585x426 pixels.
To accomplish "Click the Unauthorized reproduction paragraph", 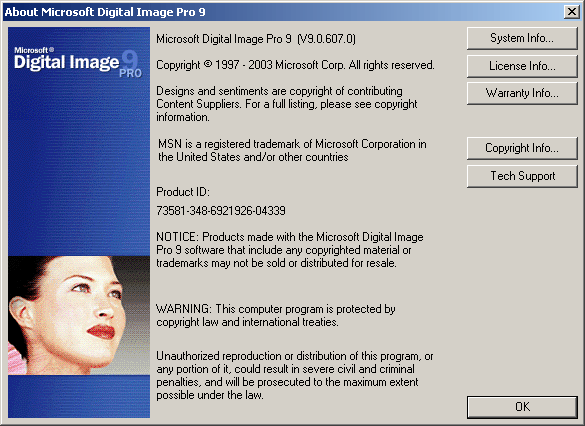I will pyautogui.click(x=294, y=375).
